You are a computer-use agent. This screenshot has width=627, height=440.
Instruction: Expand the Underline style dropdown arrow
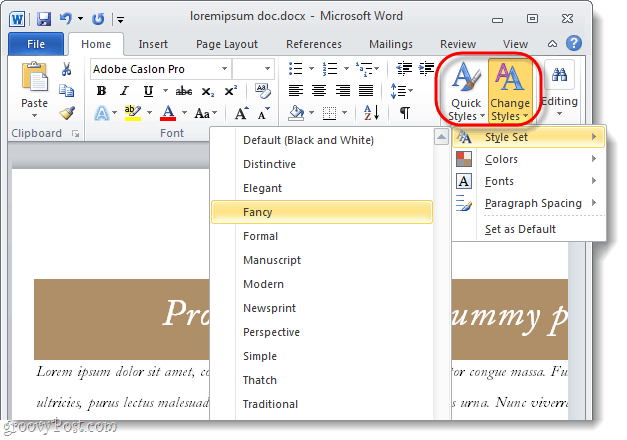click(165, 91)
